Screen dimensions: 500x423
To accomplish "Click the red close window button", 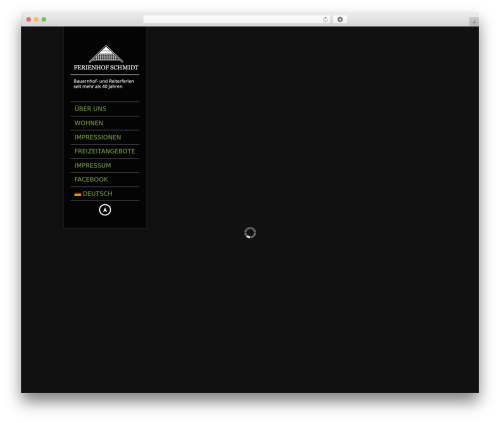I will pyautogui.click(x=29, y=20).
